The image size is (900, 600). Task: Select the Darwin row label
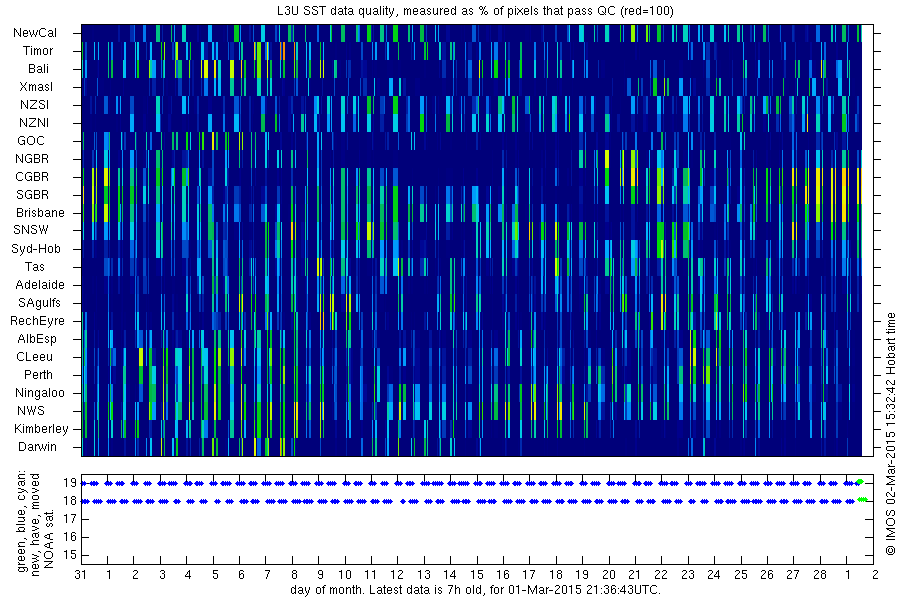coord(37,447)
